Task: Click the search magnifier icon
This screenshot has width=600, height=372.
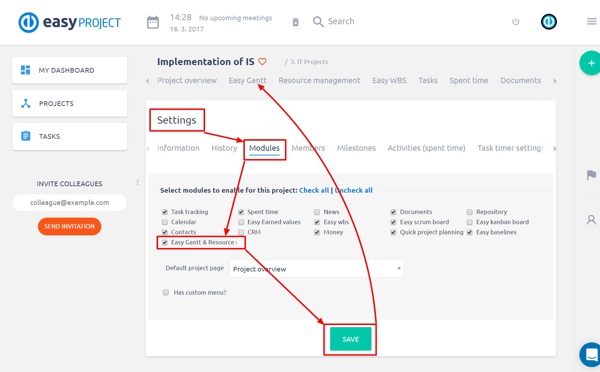Action: [318, 21]
